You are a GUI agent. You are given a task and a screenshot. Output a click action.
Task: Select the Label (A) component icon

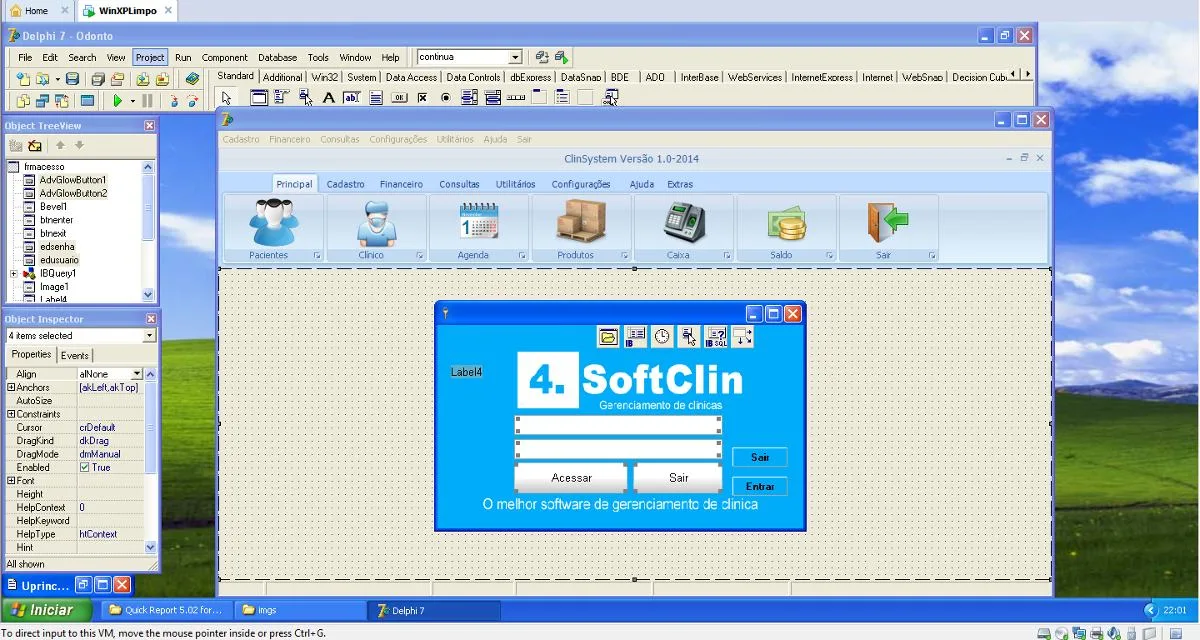click(328, 98)
